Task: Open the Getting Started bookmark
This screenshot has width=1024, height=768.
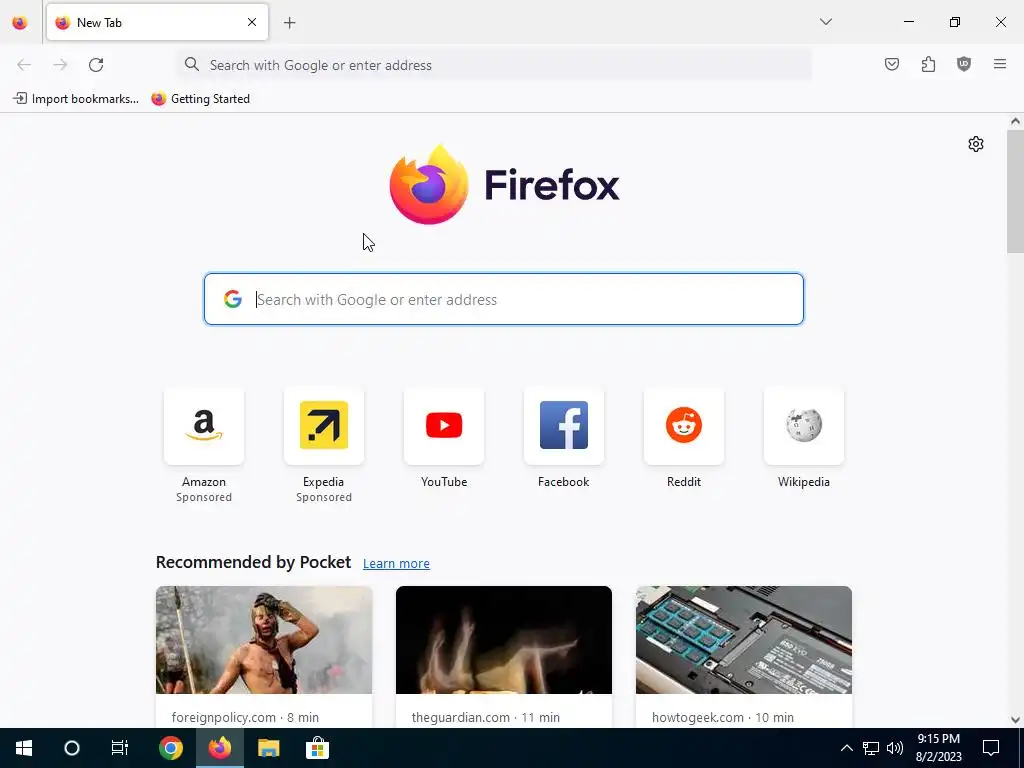Action: click(200, 99)
